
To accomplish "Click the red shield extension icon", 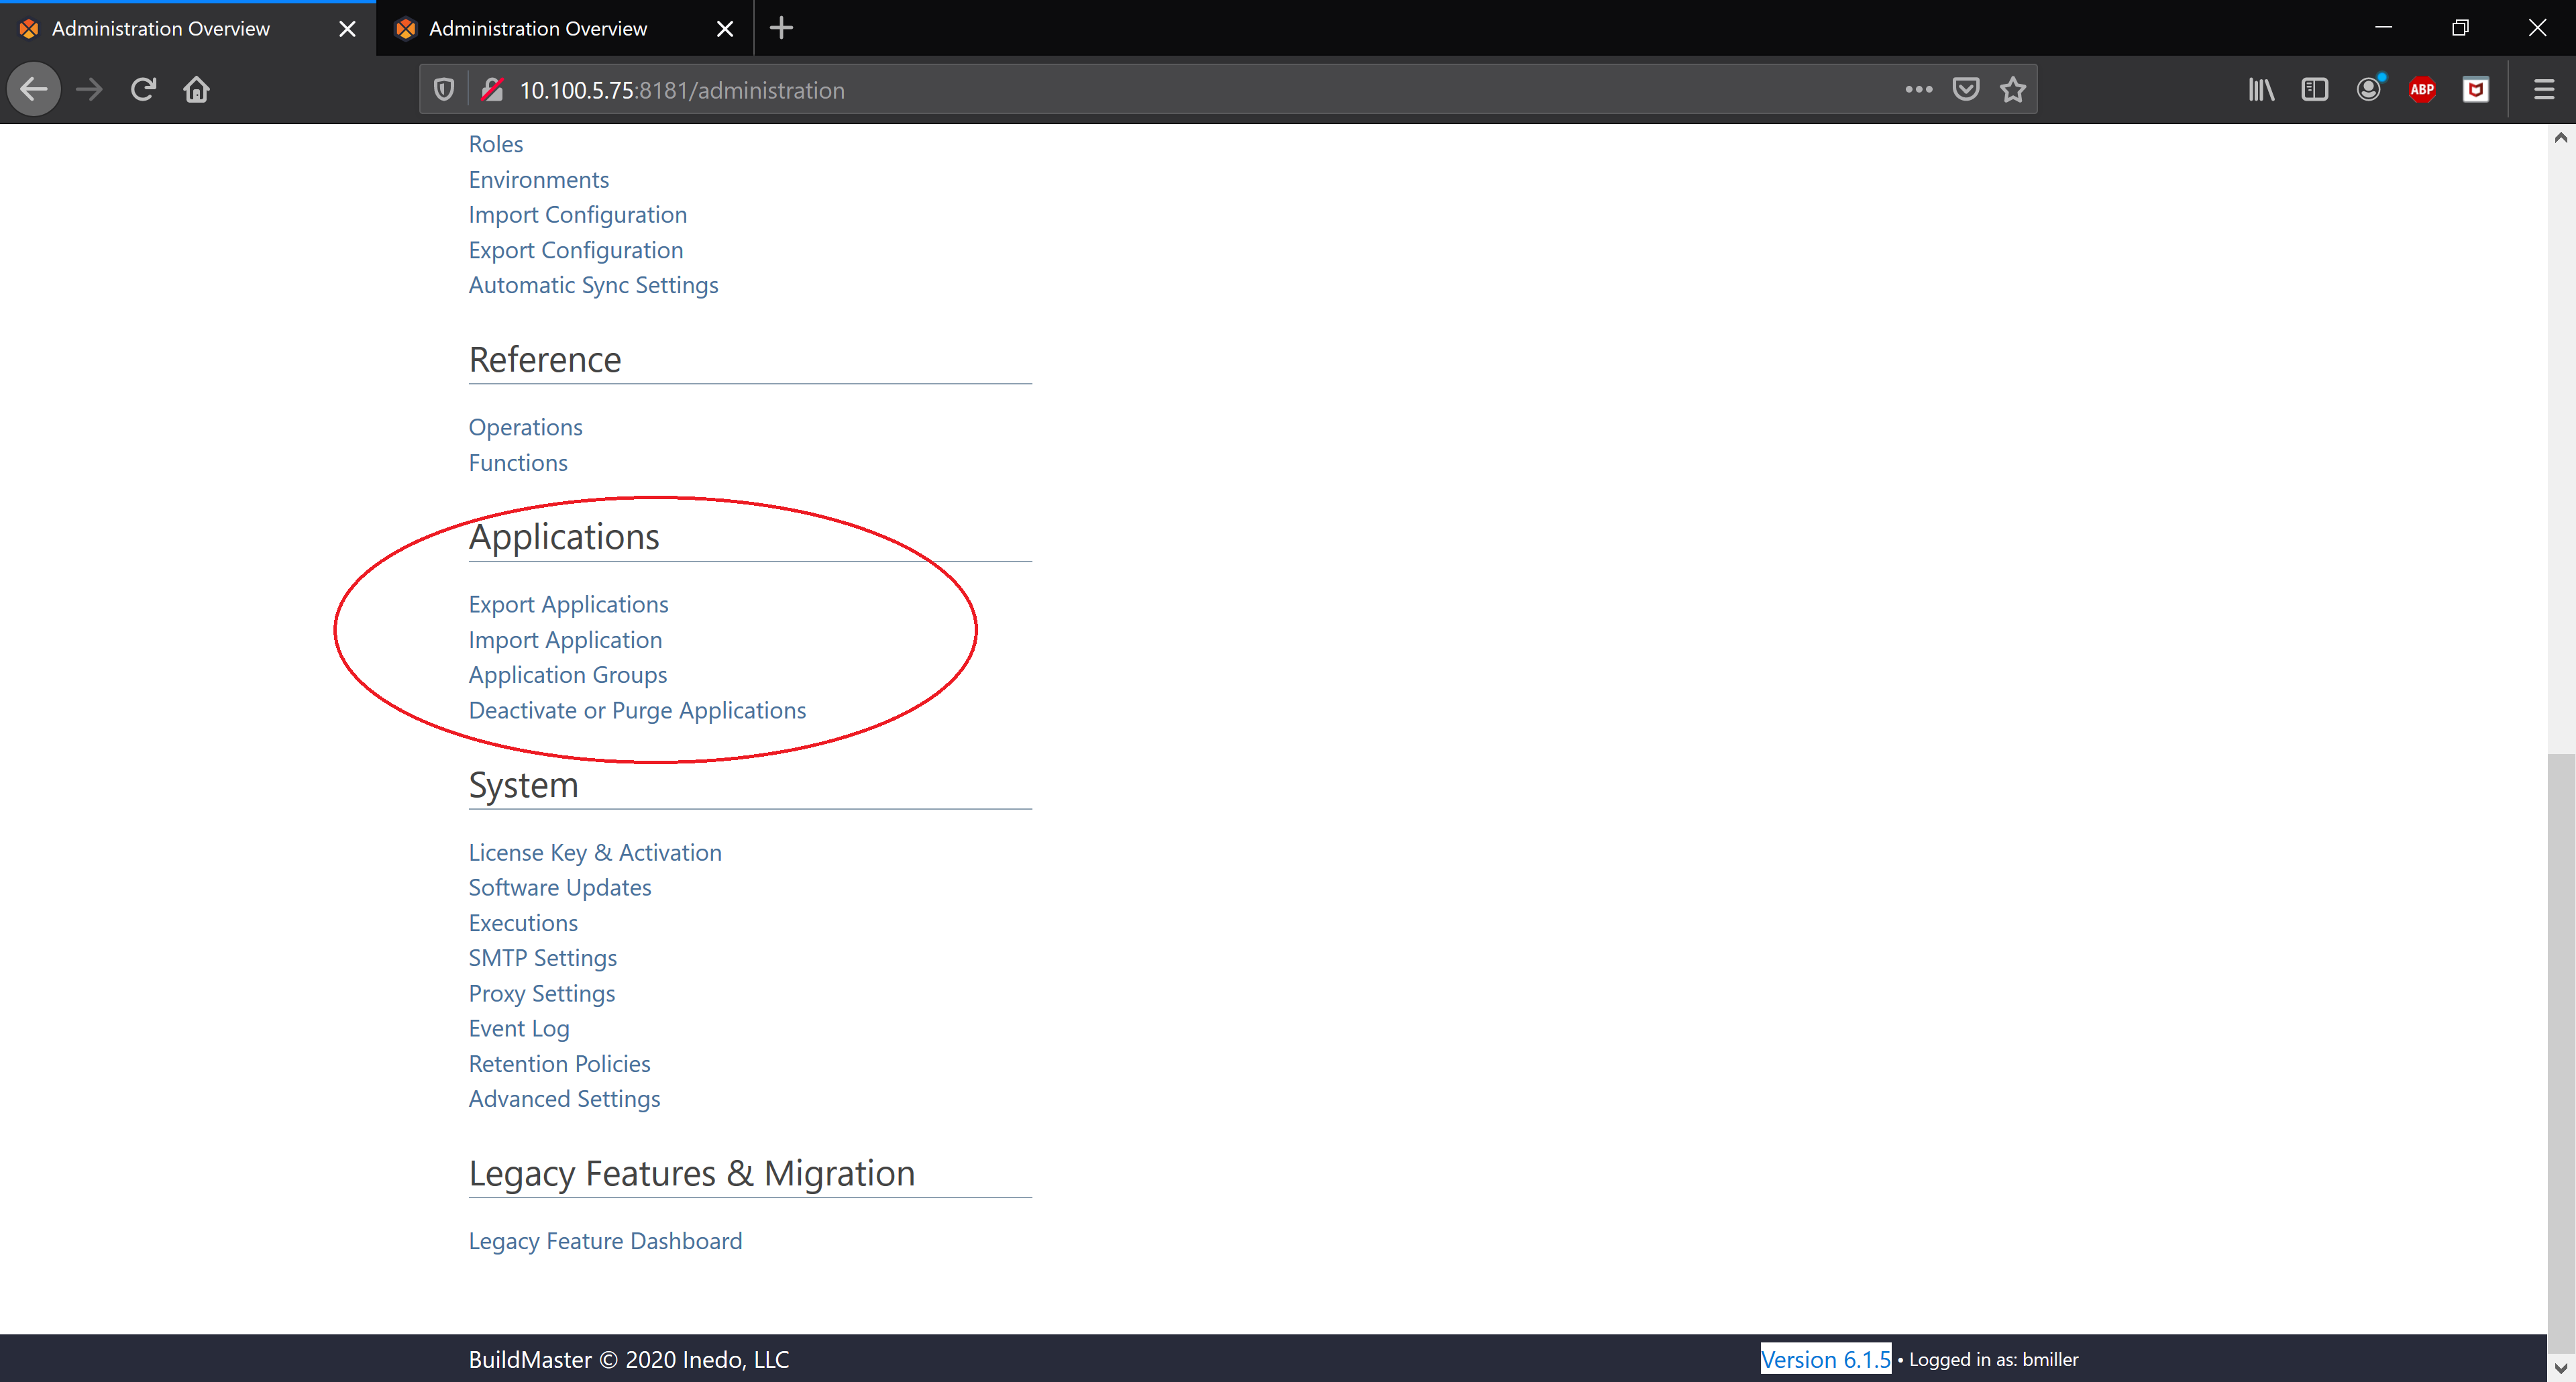I will pyautogui.click(x=2475, y=89).
